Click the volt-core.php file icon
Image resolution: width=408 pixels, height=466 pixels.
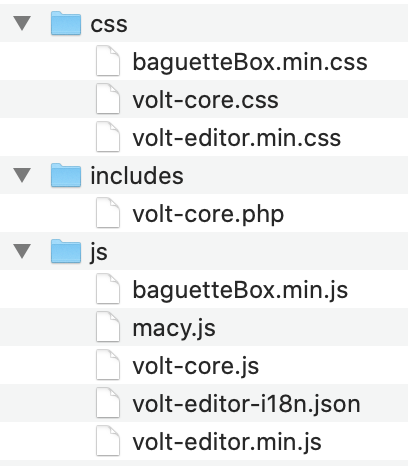pyautogui.click(x=108, y=213)
